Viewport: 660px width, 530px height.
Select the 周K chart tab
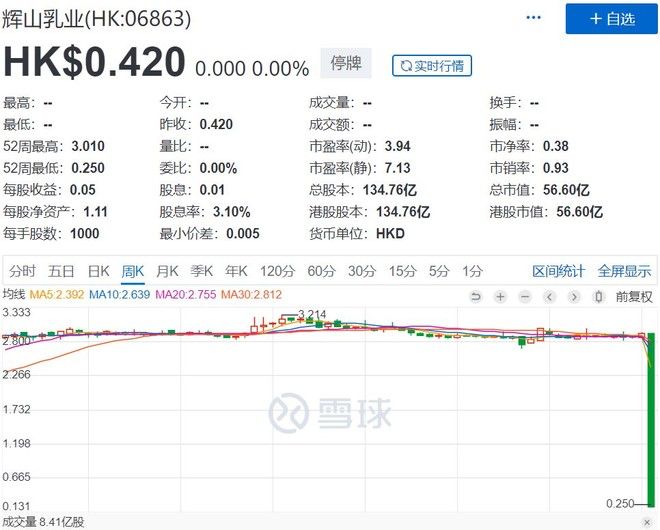click(133, 271)
